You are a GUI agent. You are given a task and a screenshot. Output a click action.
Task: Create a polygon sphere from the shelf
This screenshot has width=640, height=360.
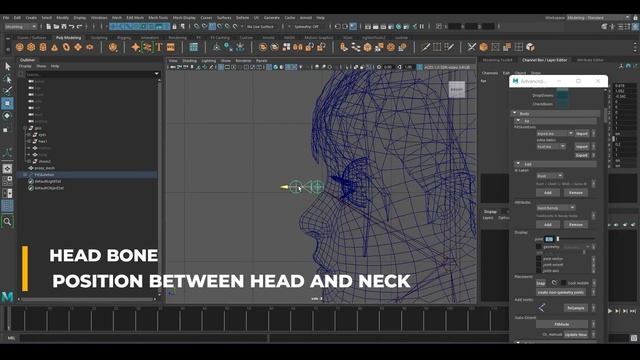tap(20, 47)
